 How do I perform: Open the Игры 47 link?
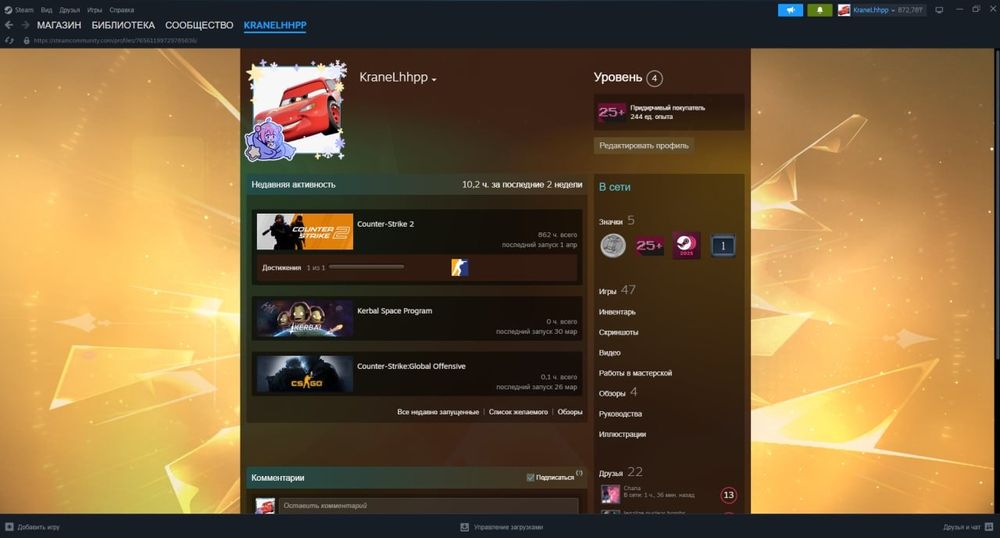[617, 290]
